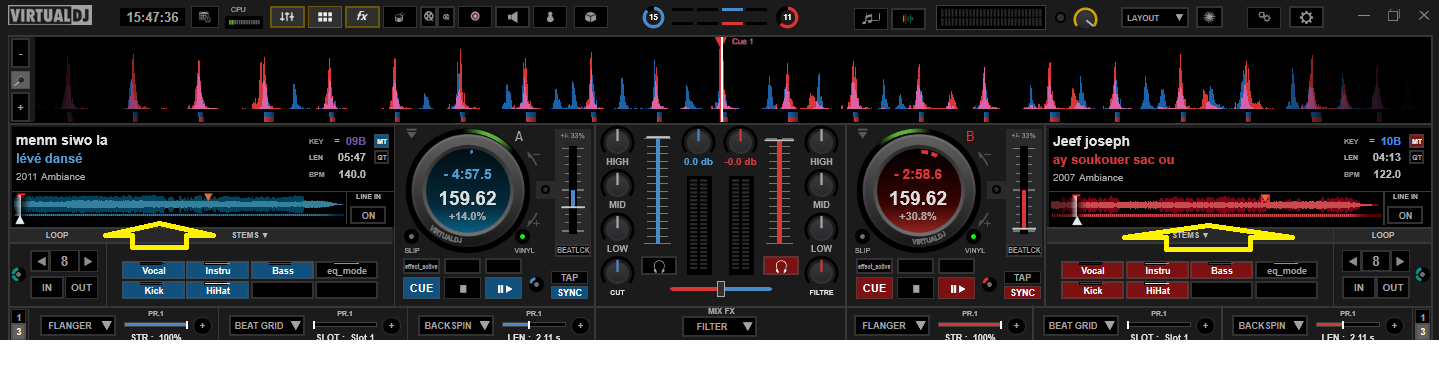The height and width of the screenshot is (375, 1439).
Task: Show the fx effects panel
Action: pyautogui.click(x=362, y=17)
